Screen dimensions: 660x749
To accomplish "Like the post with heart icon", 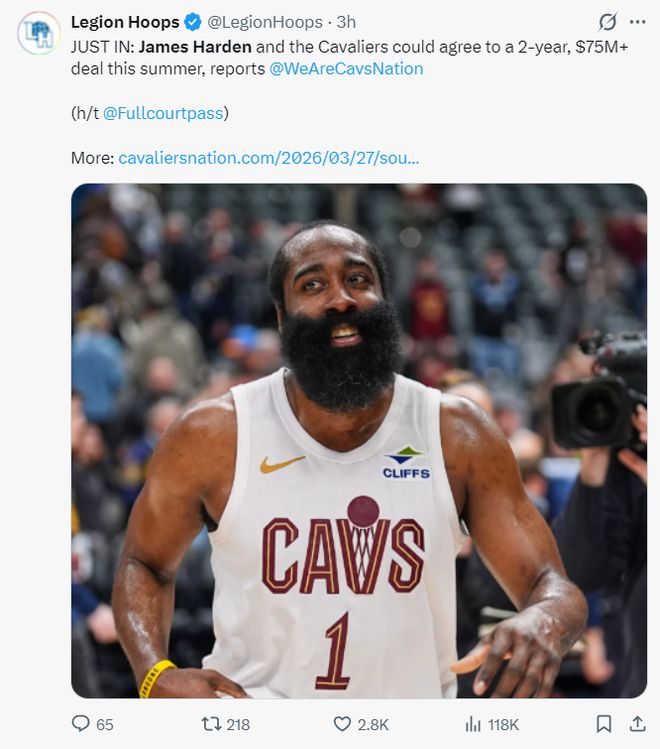I will tap(342, 724).
